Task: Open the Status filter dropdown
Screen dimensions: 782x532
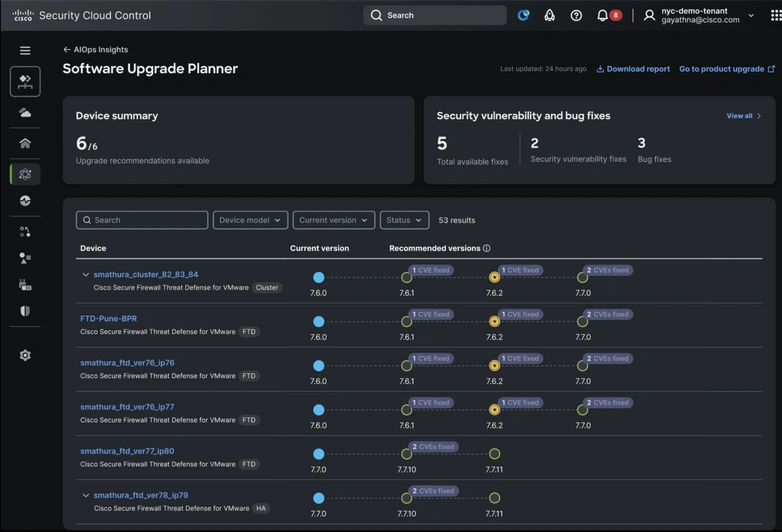Action: click(404, 220)
